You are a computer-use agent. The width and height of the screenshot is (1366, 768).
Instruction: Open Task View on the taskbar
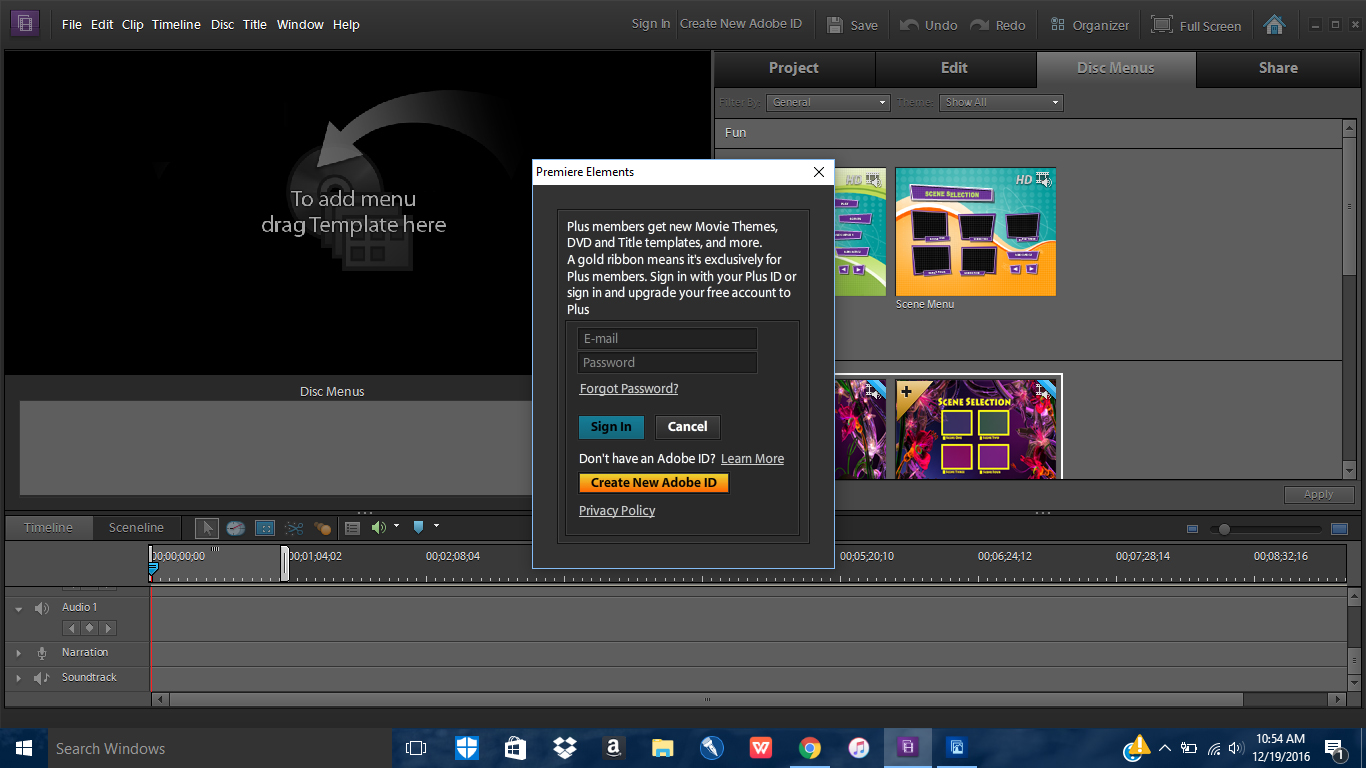click(x=416, y=748)
